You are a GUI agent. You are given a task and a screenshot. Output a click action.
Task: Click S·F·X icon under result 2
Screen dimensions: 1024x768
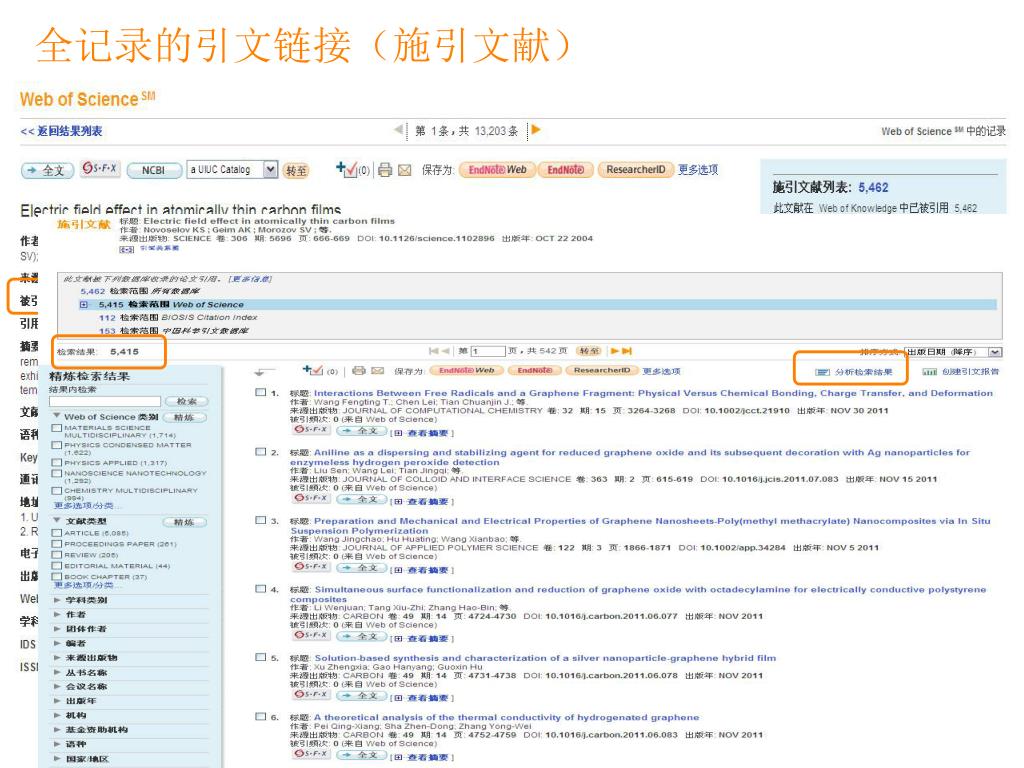click(310, 498)
